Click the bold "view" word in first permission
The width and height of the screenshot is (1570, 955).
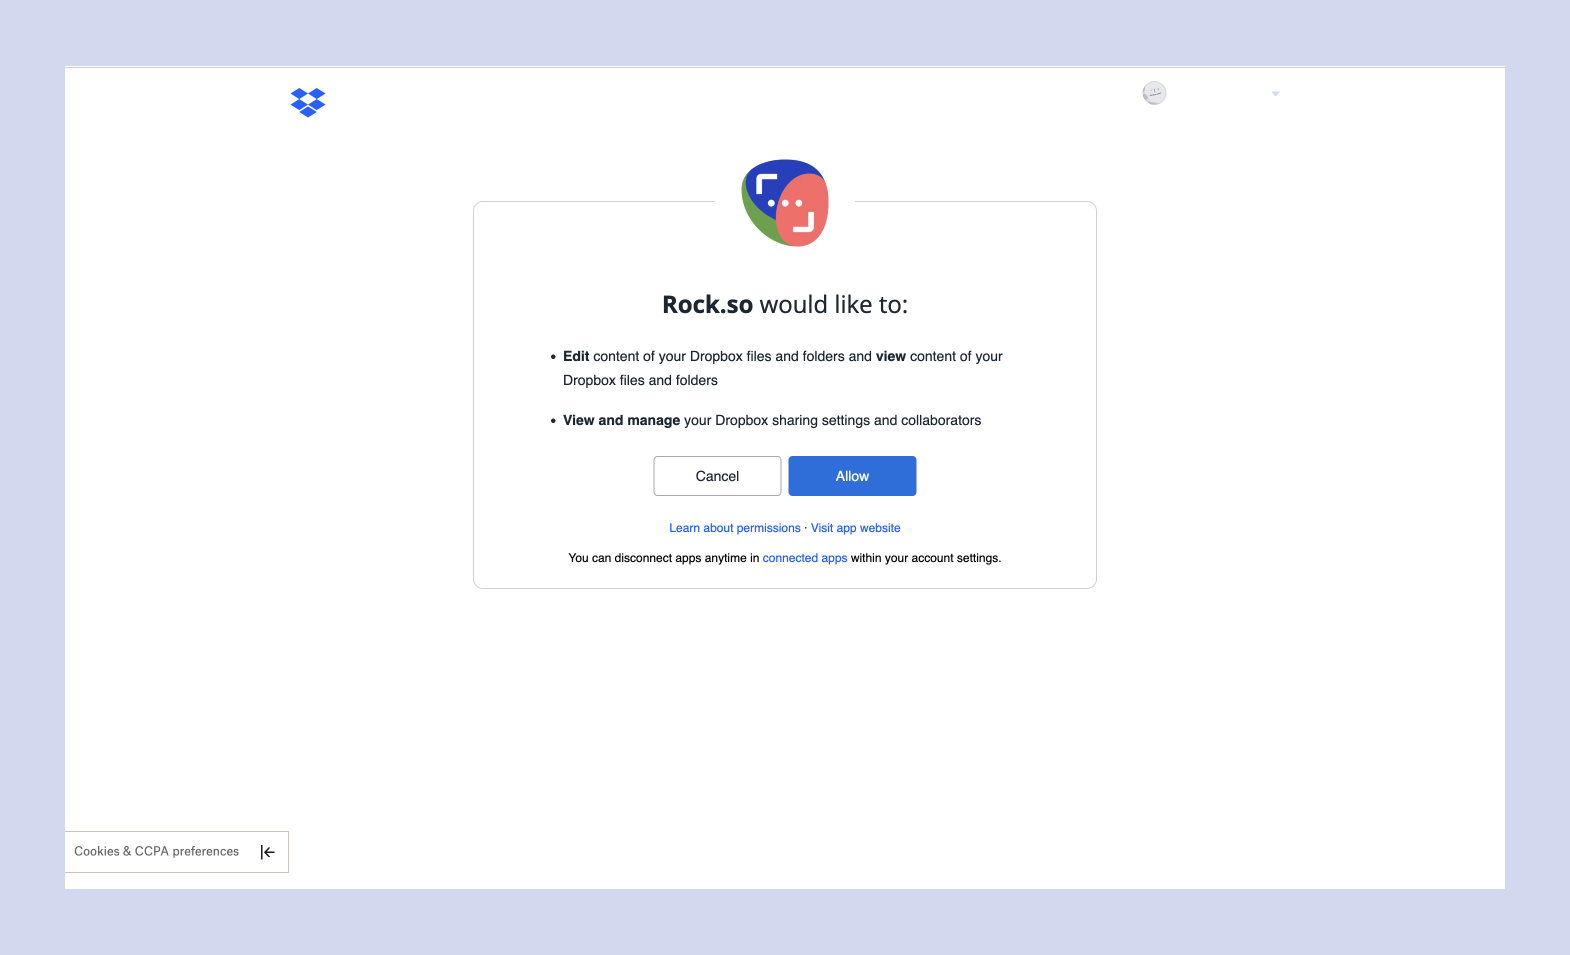click(x=890, y=356)
